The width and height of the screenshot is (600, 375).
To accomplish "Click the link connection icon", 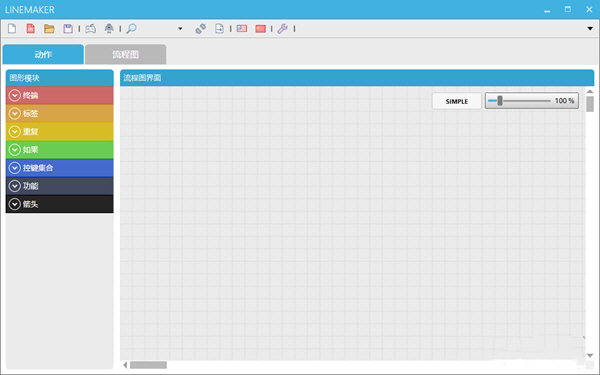I will [x=201, y=29].
